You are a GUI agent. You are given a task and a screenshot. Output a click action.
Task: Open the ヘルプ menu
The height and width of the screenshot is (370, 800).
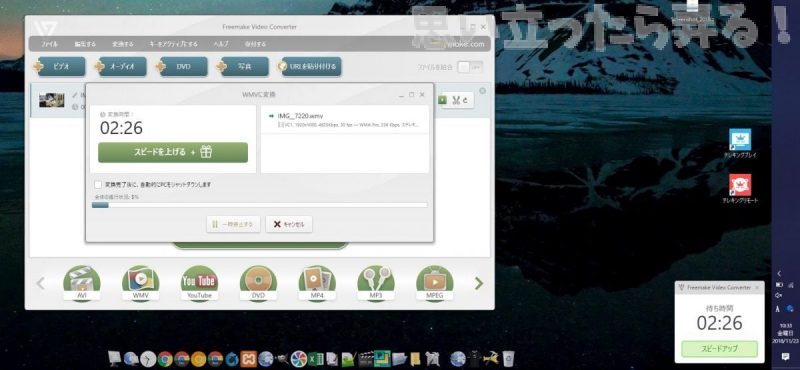click(221, 44)
